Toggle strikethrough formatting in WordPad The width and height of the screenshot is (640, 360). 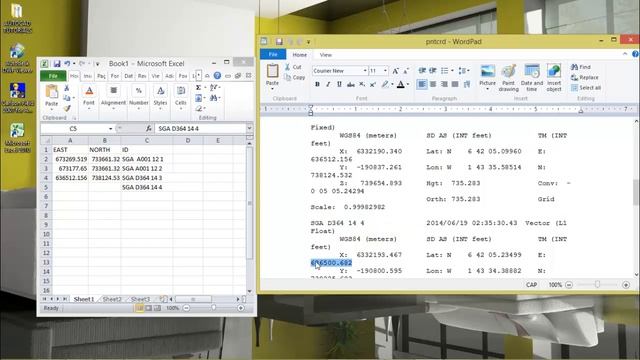coord(351,84)
